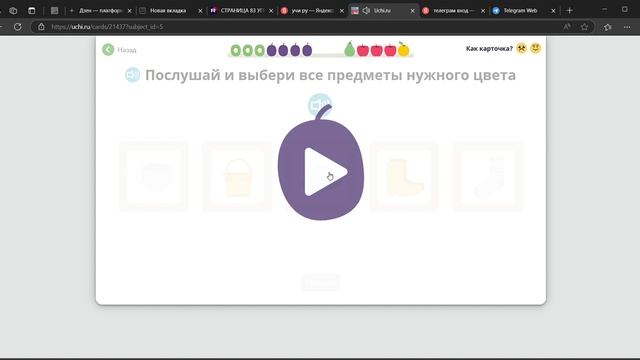Open browser settings and more menu
The image size is (640, 360).
(627, 27)
